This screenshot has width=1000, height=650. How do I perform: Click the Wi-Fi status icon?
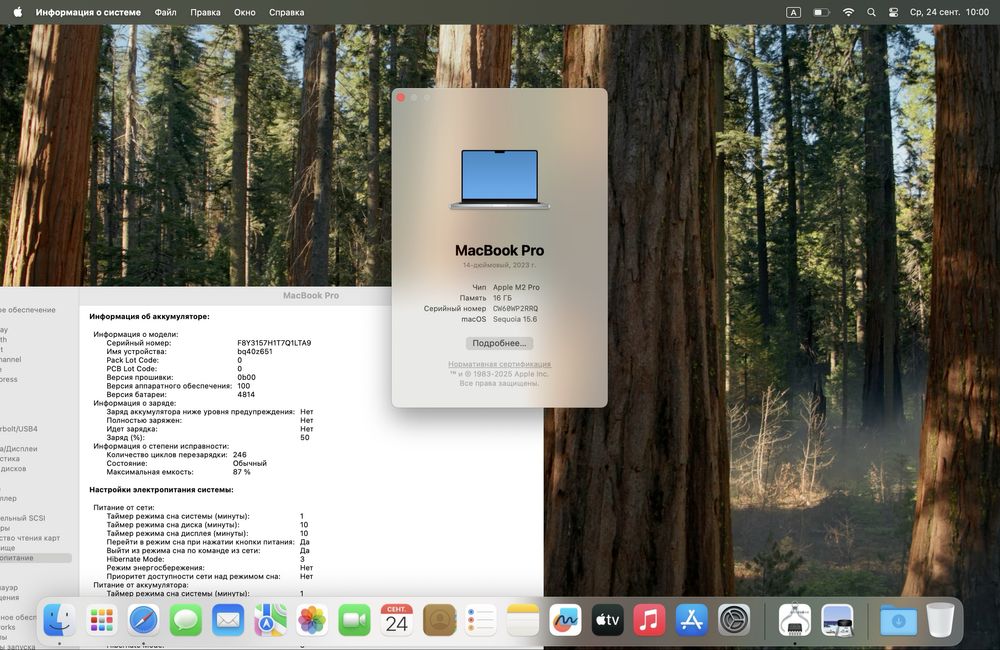(x=848, y=12)
